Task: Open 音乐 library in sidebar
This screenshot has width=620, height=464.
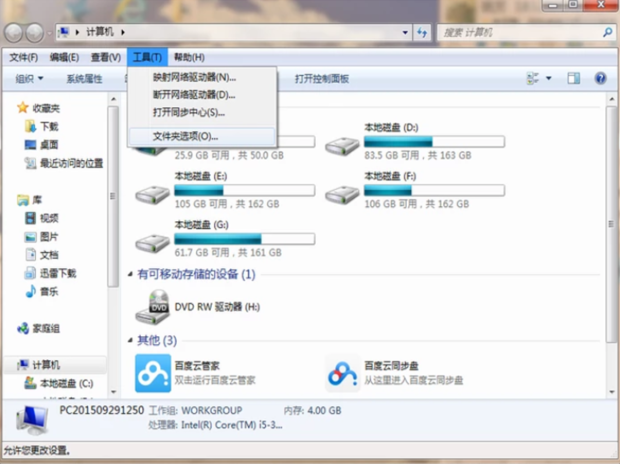Action: coord(42,292)
